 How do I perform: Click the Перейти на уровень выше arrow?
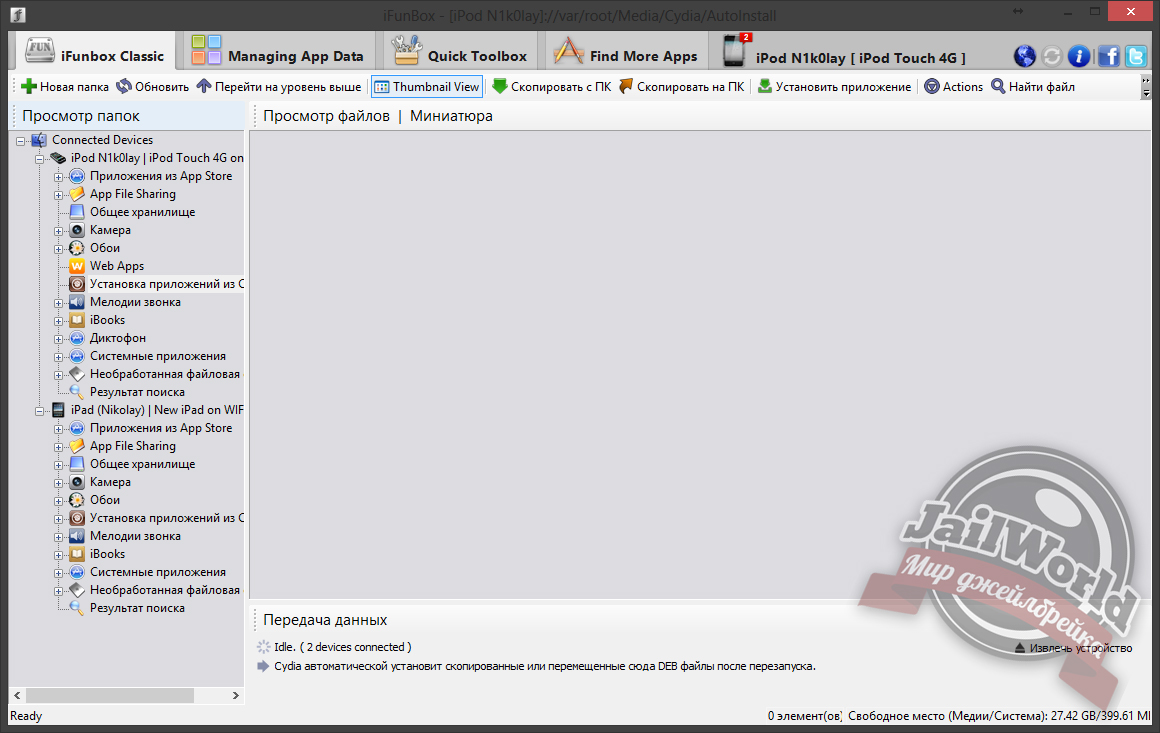[203, 87]
